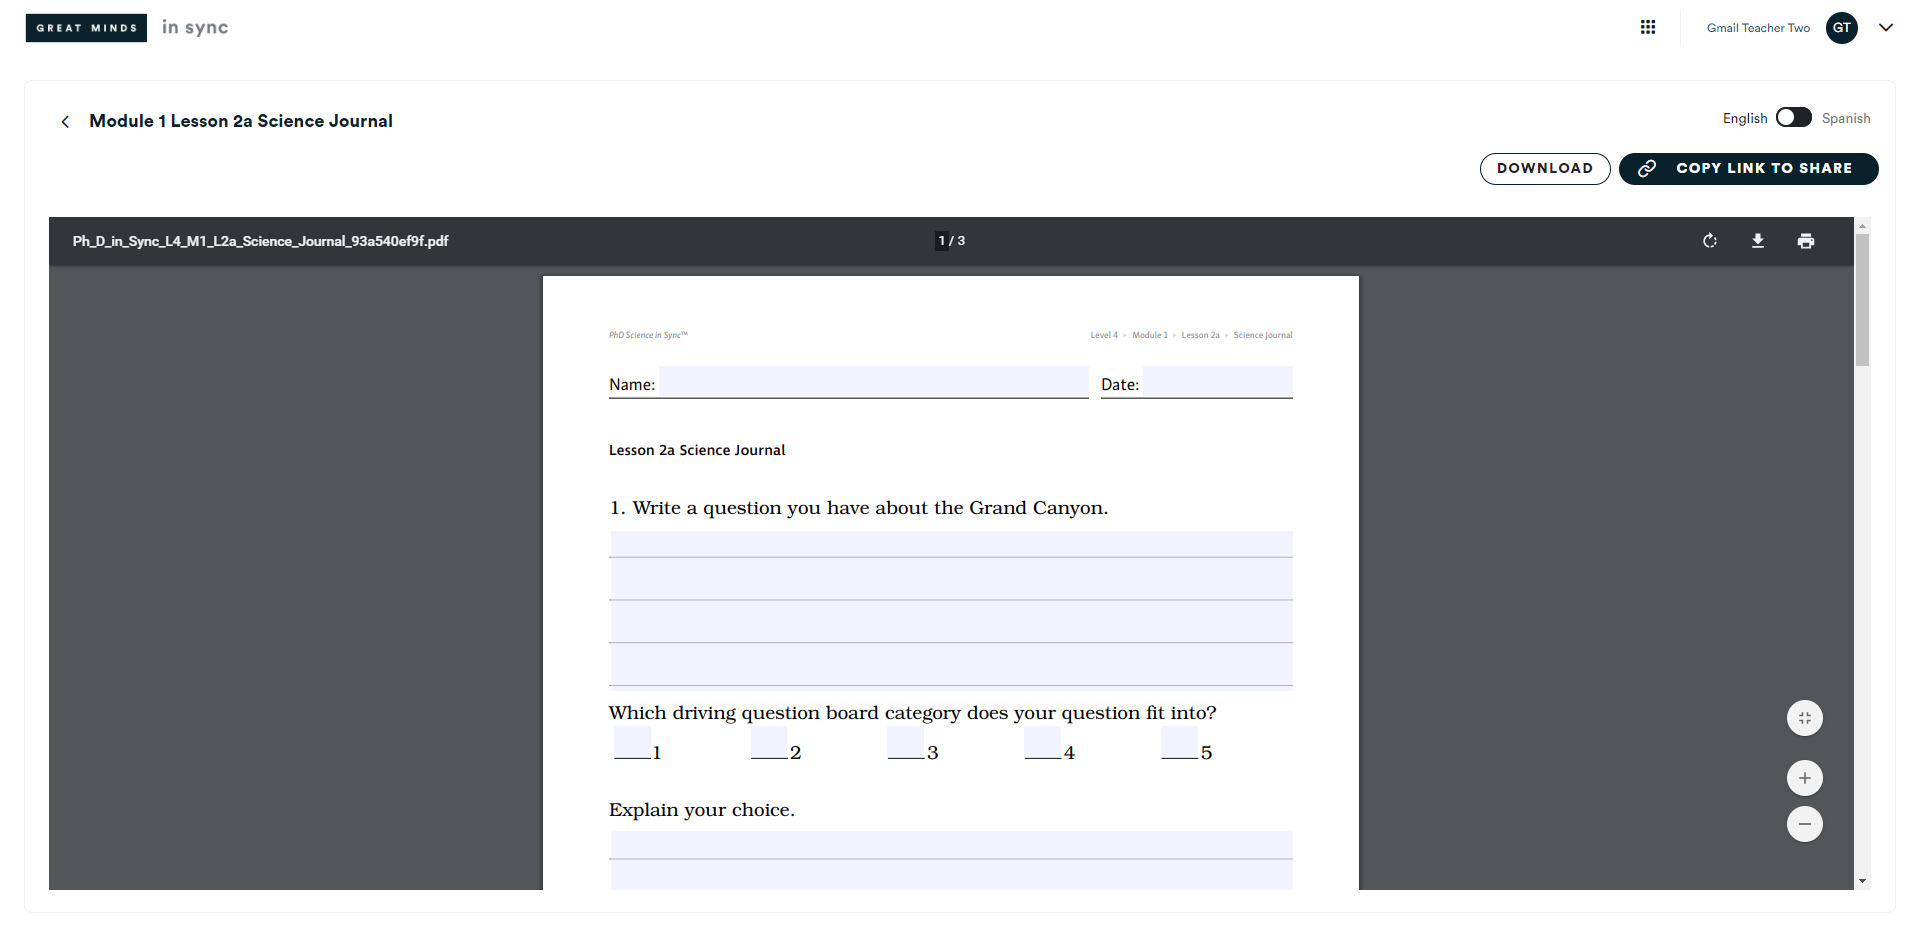Select the English language label
Image resolution: width=1920 pixels, height=937 pixels.
pos(1744,118)
